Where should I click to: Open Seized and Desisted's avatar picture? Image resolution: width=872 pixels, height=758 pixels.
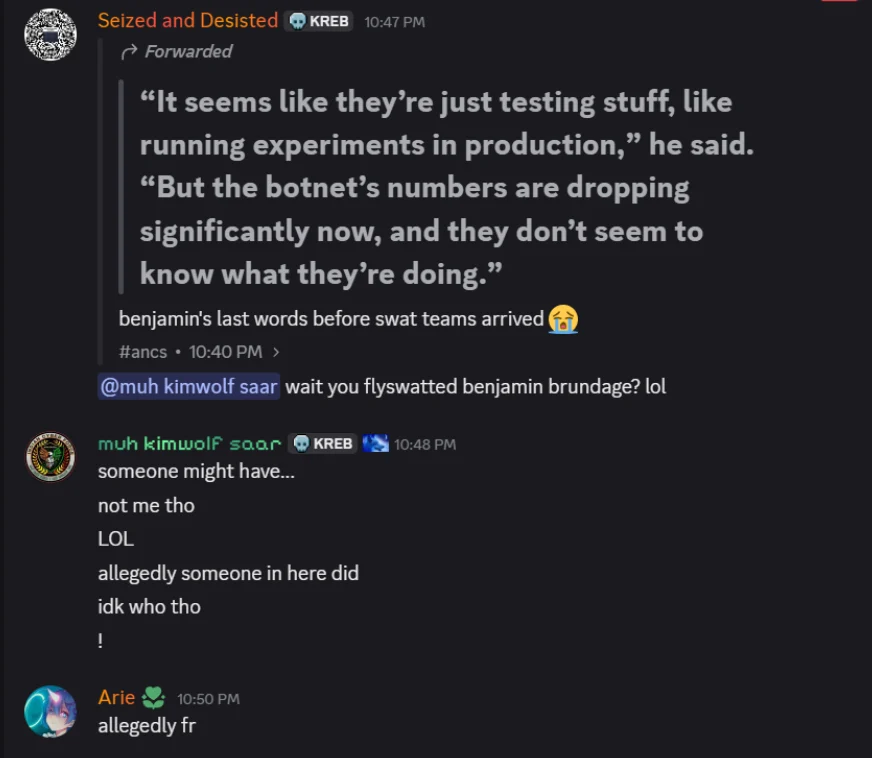pyautogui.click(x=48, y=34)
